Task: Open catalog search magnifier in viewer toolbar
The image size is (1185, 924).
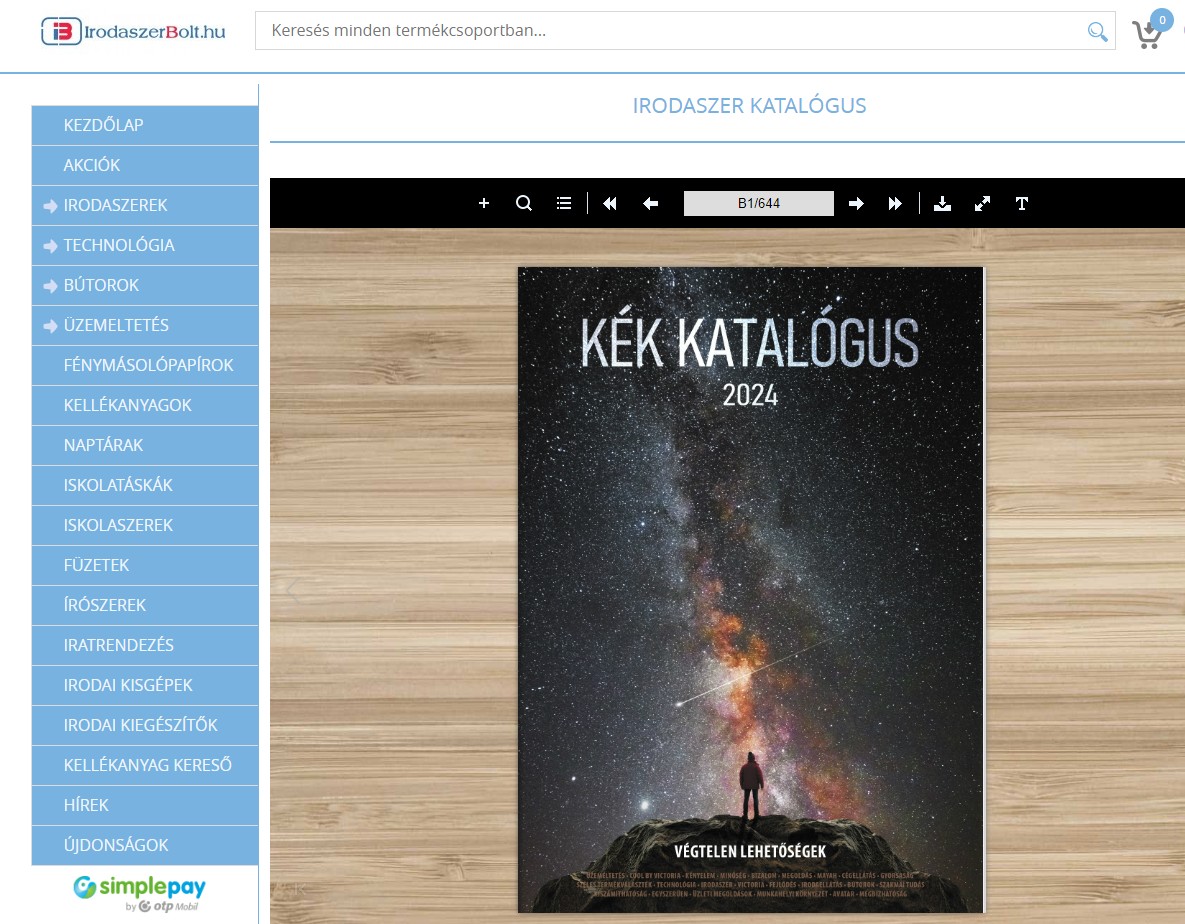Action: [x=524, y=203]
